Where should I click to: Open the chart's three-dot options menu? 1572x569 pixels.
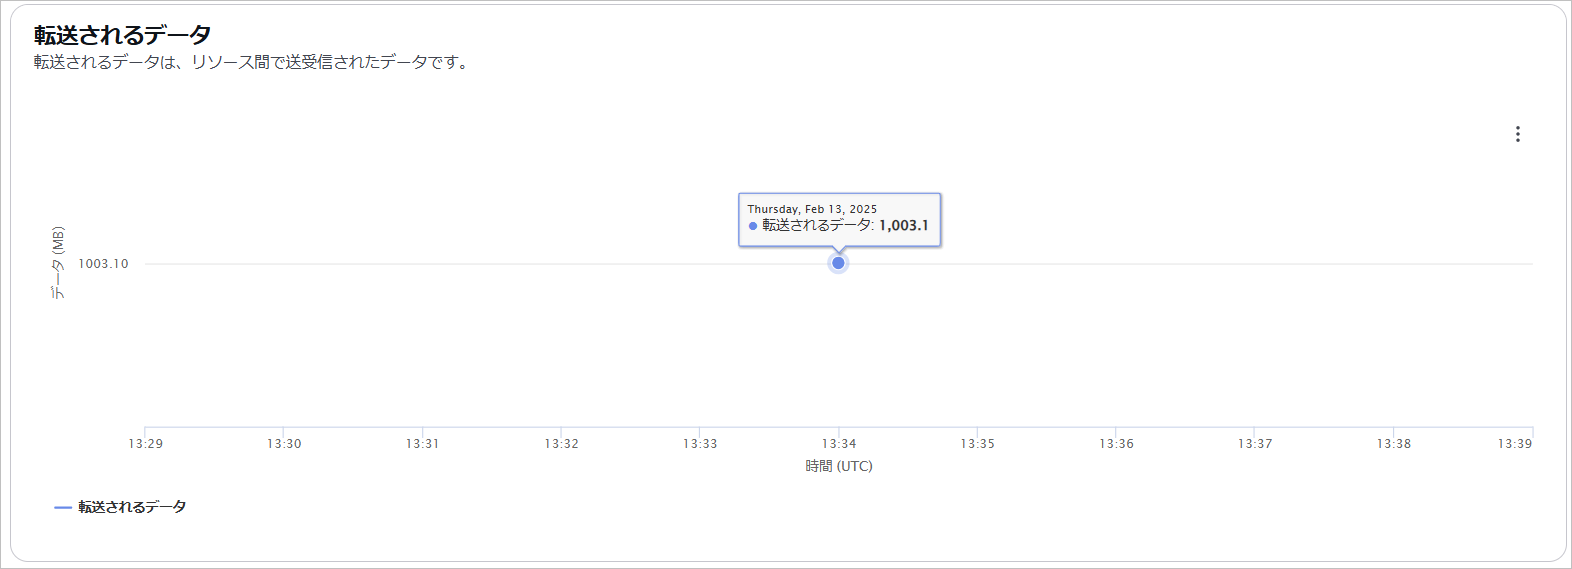coord(1517,134)
